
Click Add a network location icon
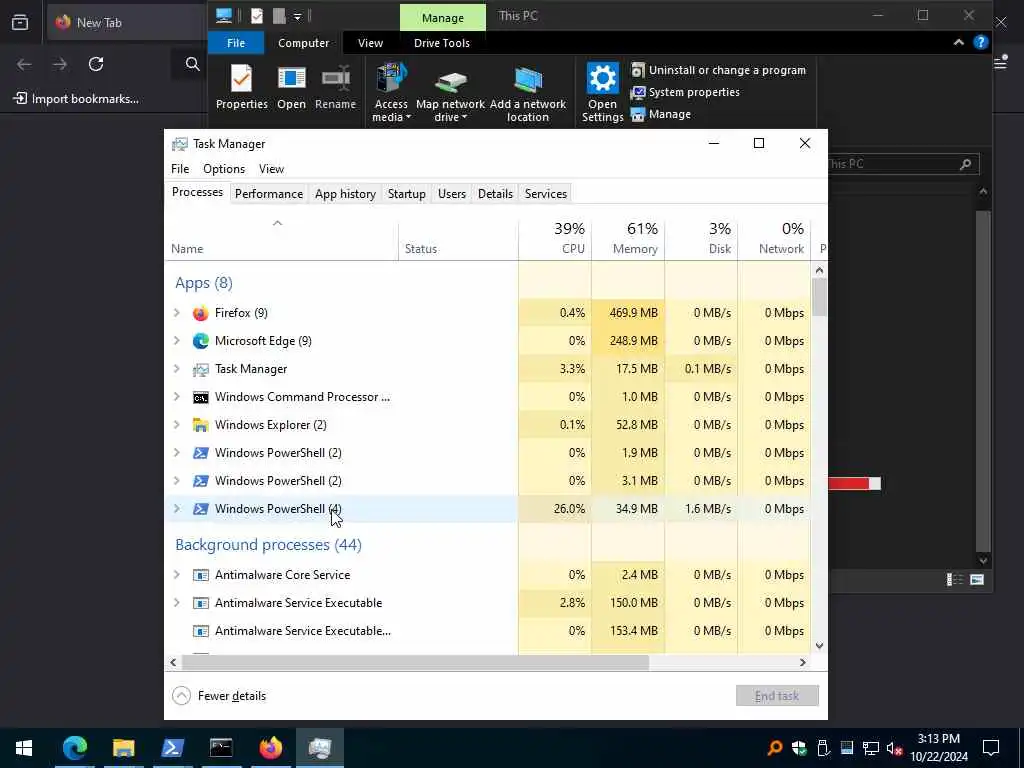point(528,80)
